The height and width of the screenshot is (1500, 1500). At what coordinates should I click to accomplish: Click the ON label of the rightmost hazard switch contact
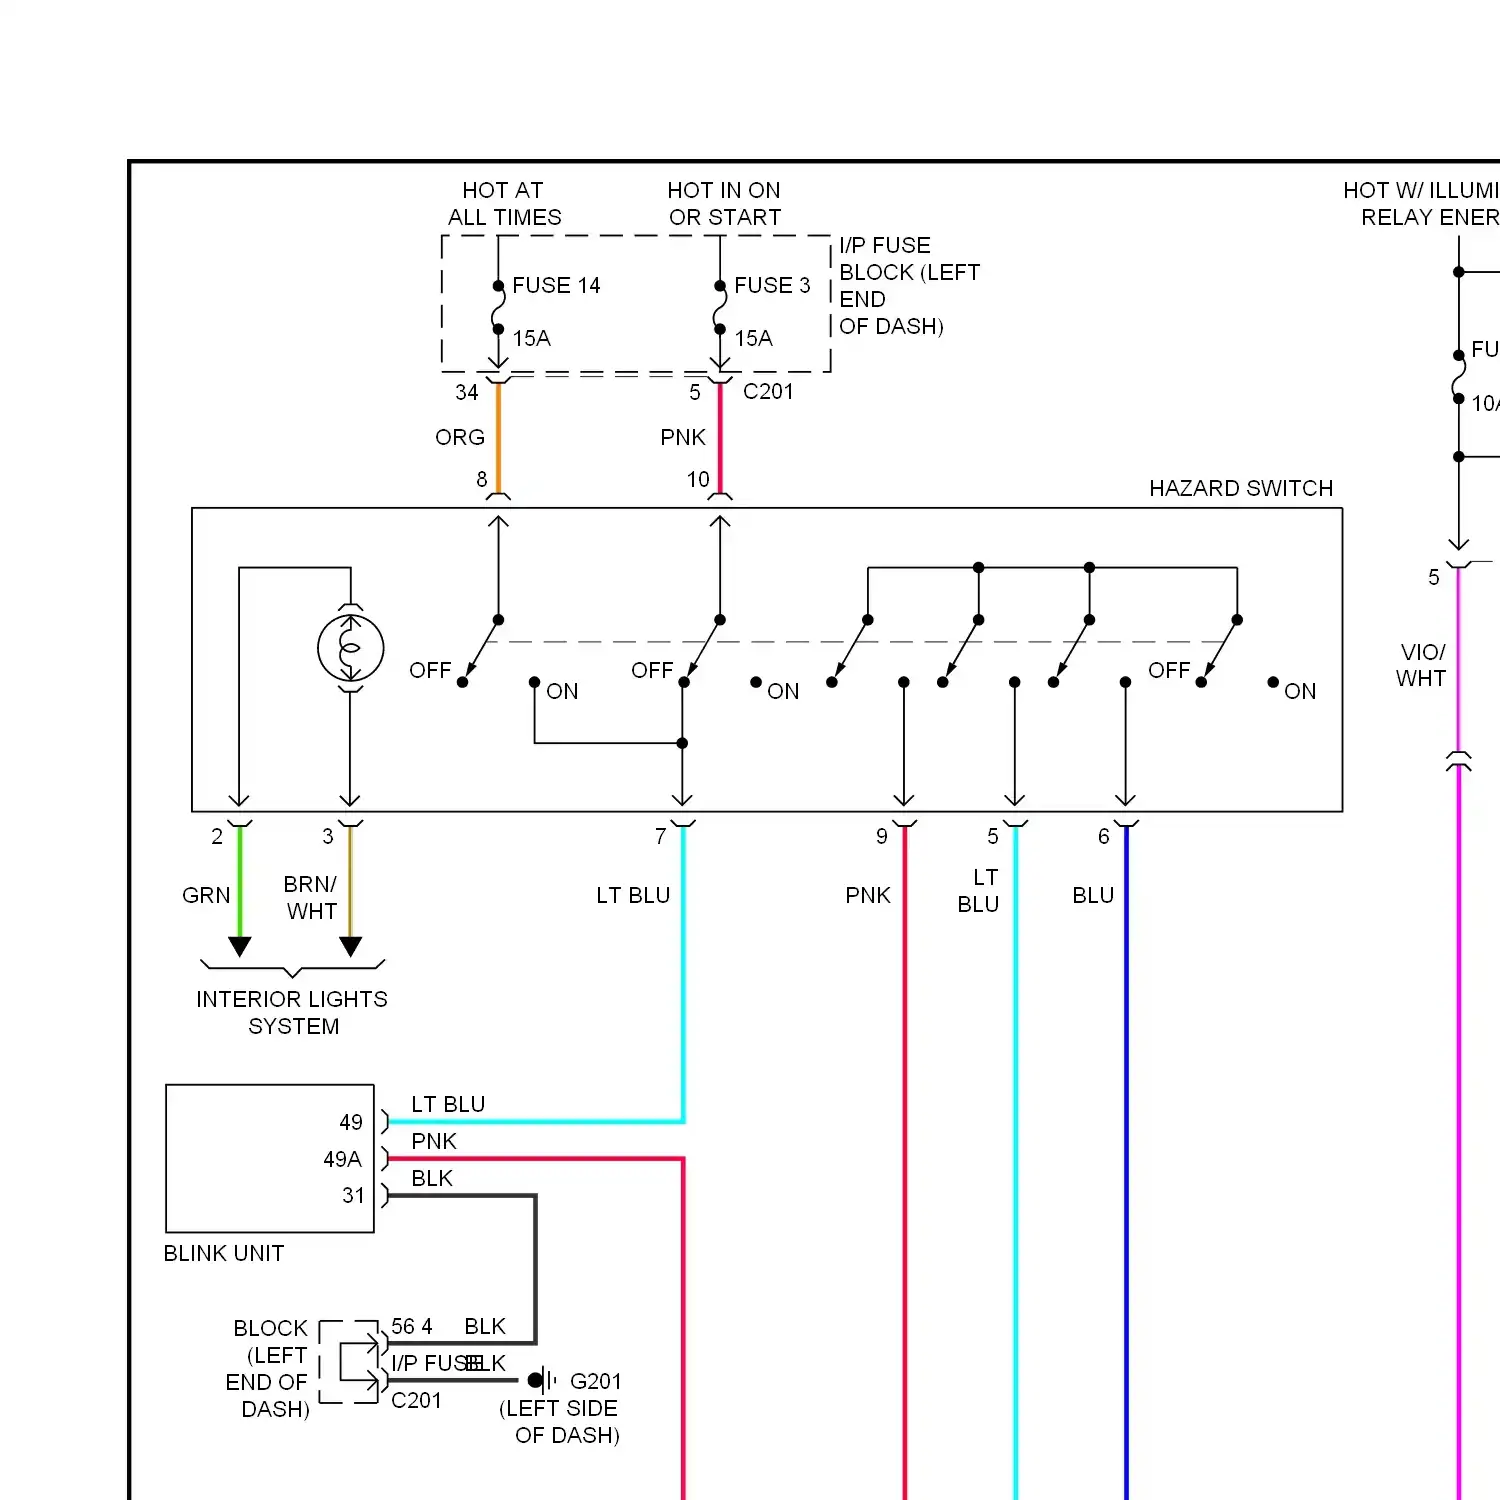click(x=1300, y=691)
